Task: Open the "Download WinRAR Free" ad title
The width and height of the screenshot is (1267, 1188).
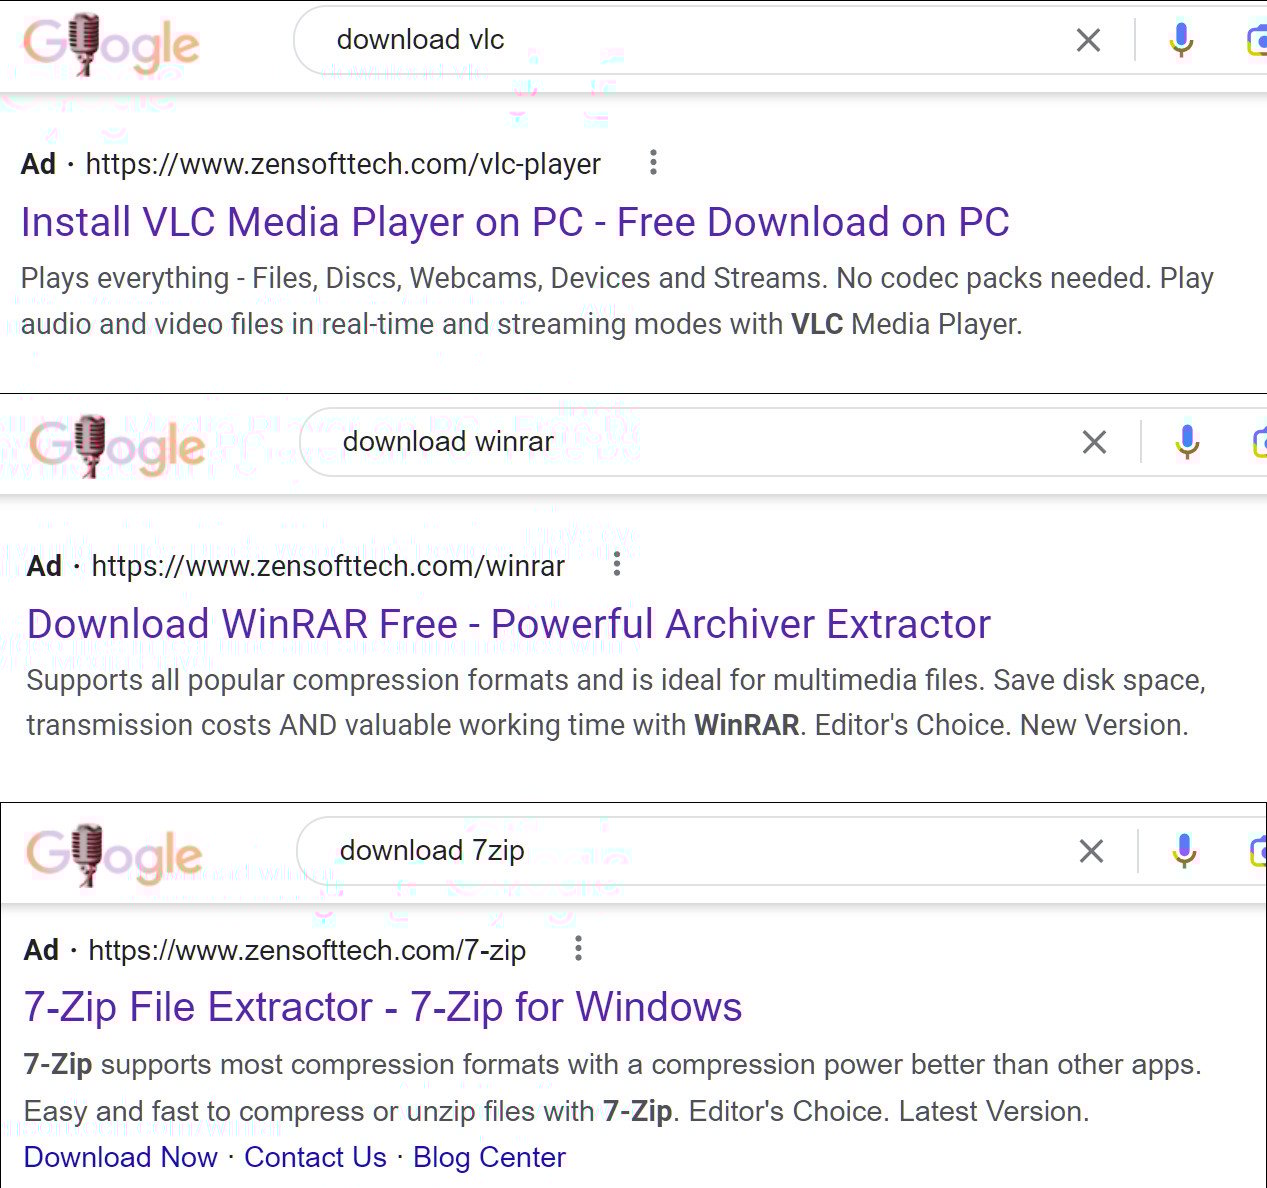Action: point(508,624)
